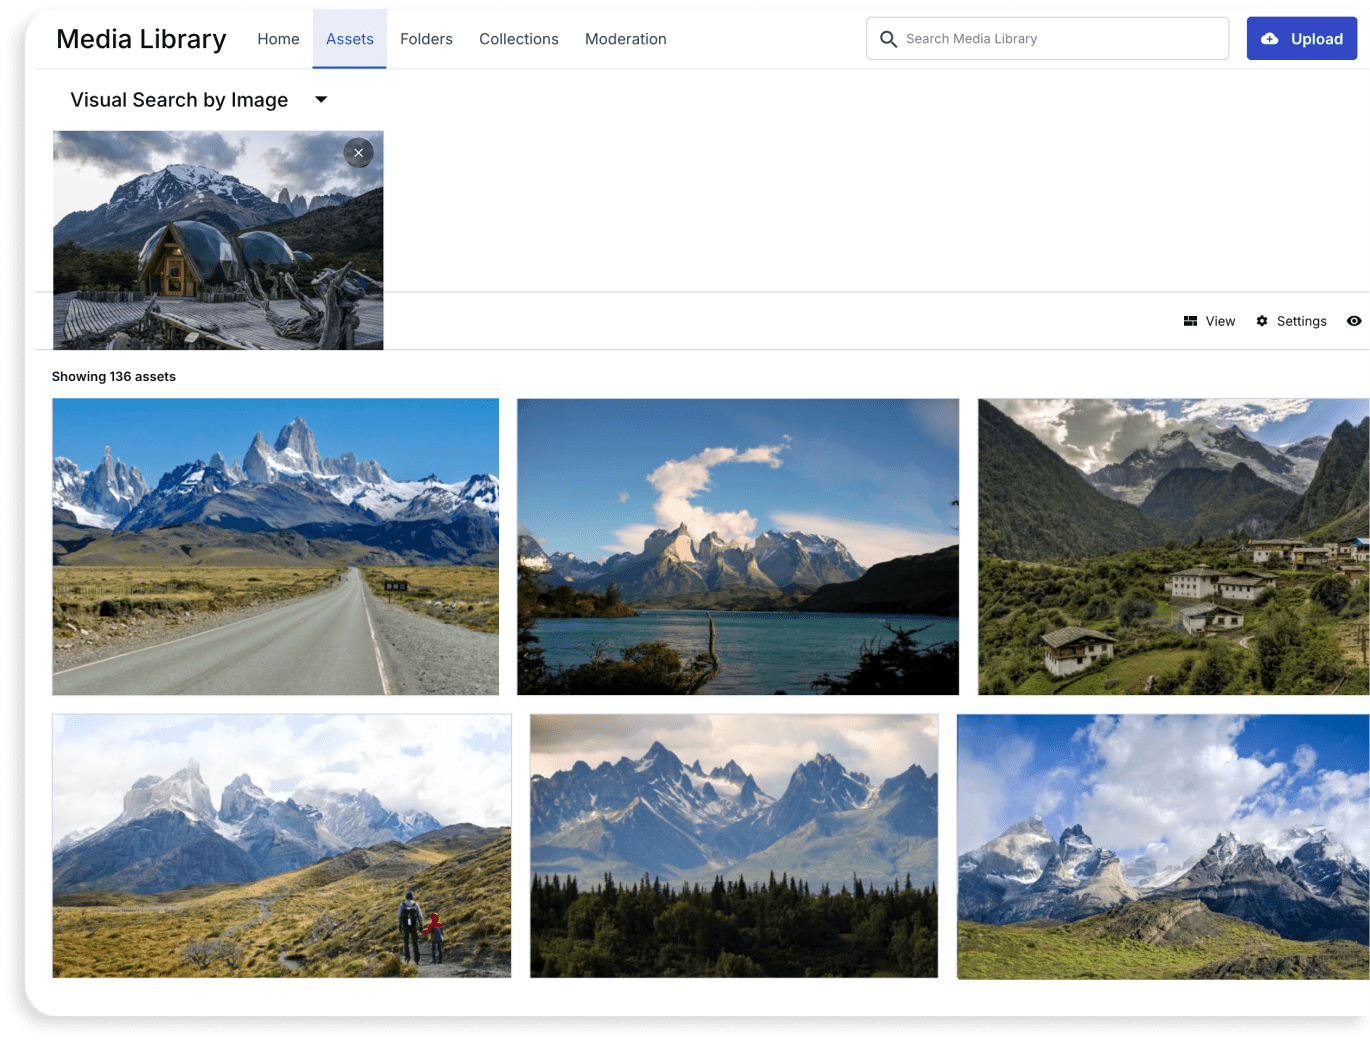Click the Media Library heading

[x=140, y=38]
